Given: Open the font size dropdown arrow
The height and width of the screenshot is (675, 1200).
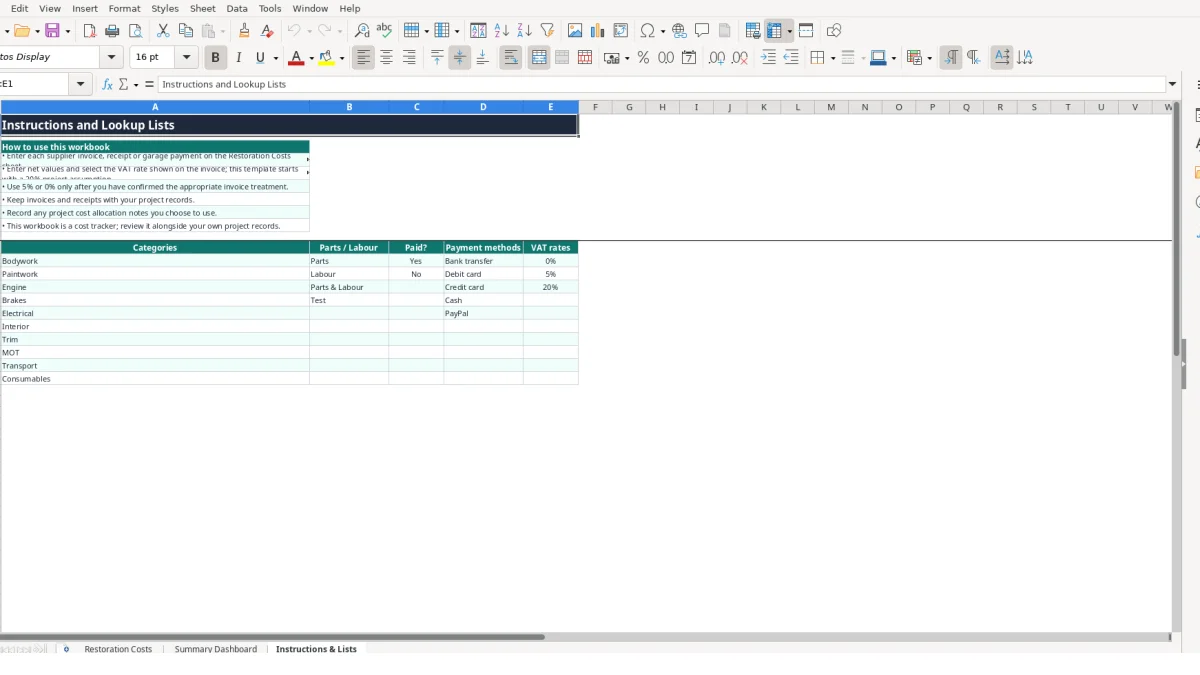Looking at the screenshot, I should tap(186, 58).
